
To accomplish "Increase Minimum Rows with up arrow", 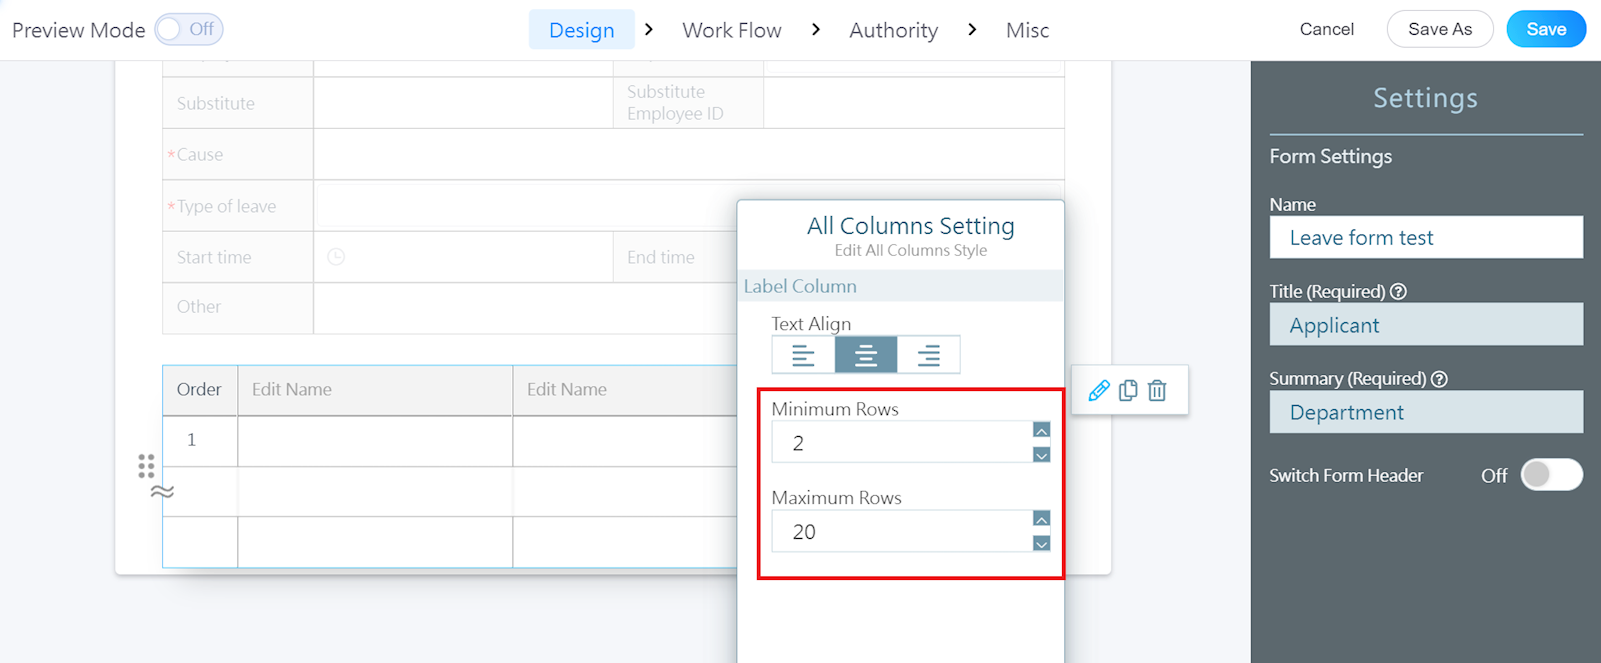I will tap(1041, 430).
